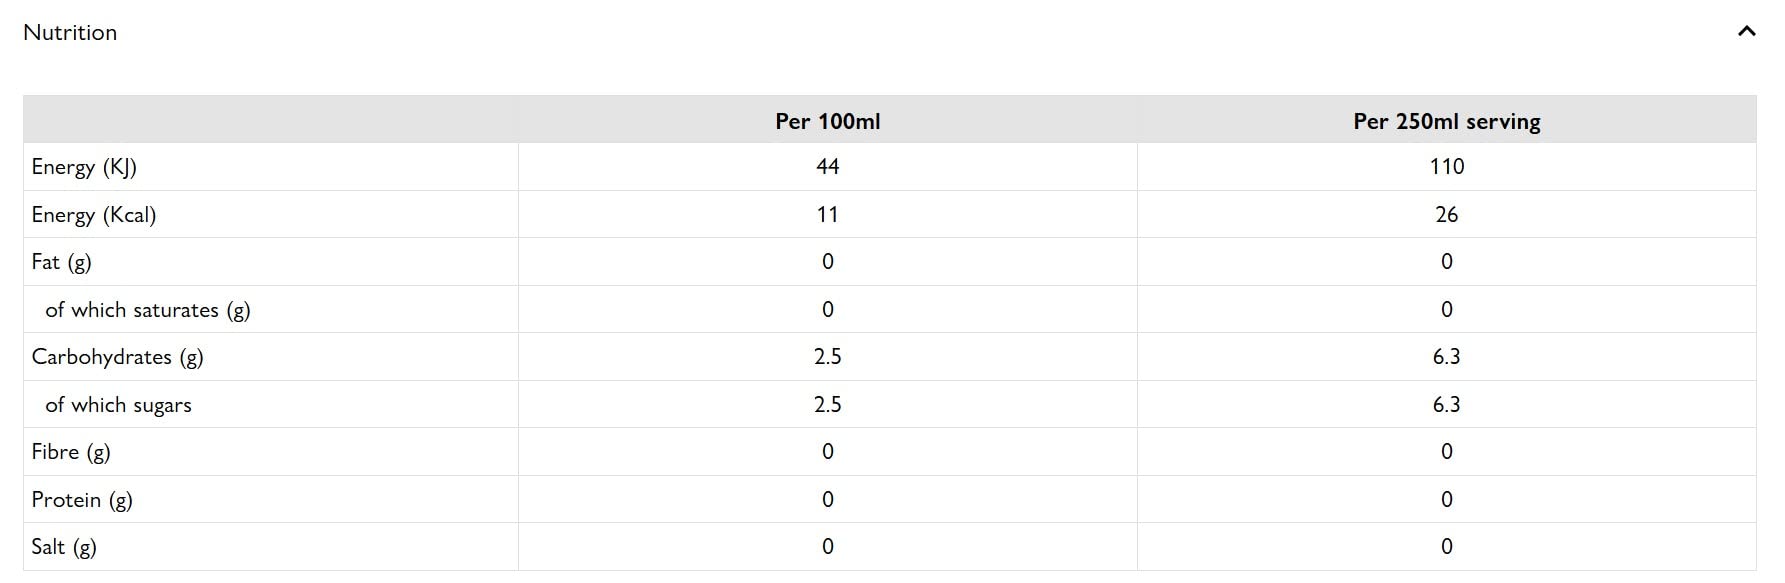Select the Salt (g) row label
This screenshot has width=1785, height=583.
click(x=64, y=547)
